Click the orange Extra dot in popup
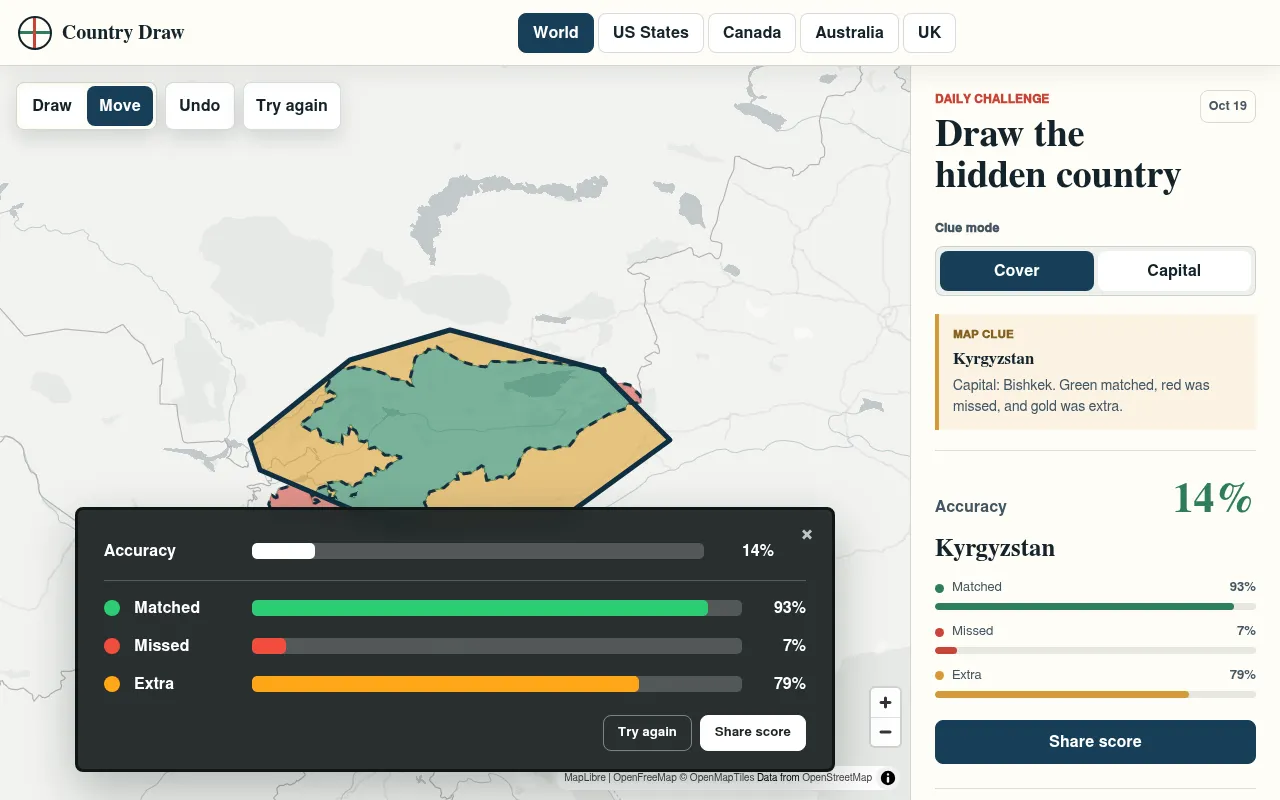 pyautogui.click(x=112, y=684)
